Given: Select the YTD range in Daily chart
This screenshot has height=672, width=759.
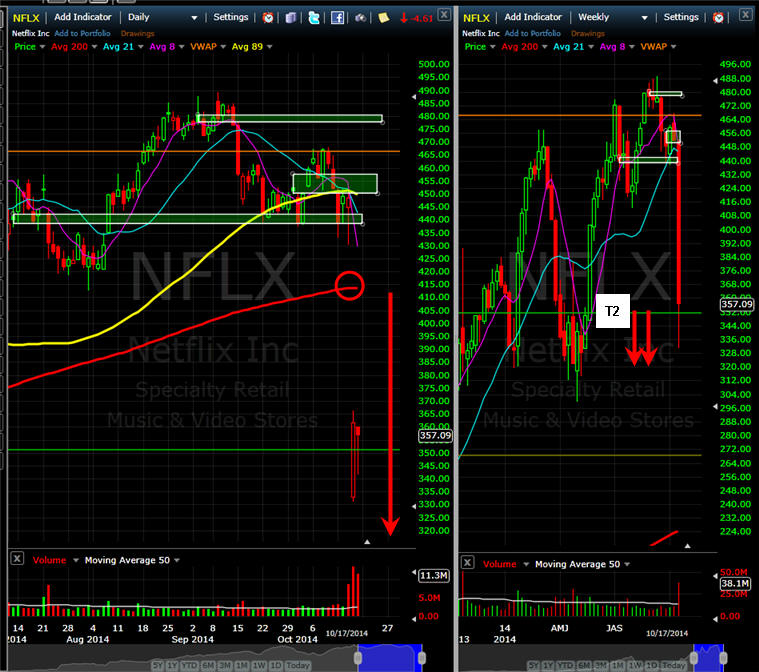Looking at the screenshot, I should (189, 665).
